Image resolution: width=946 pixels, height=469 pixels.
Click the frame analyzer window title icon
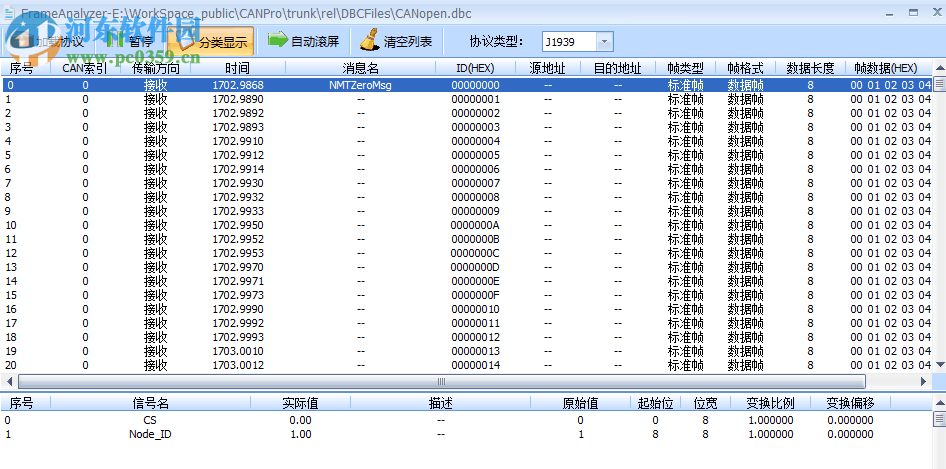8,13
